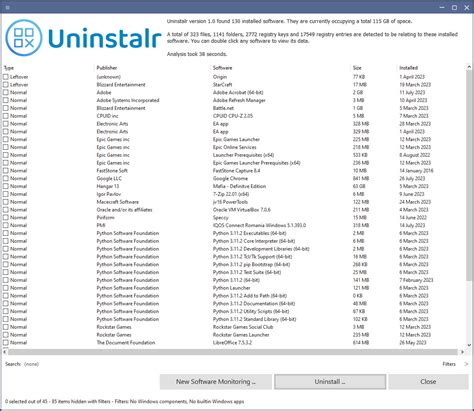Image resolution: width=474 pixels, height=411 pixels.
Task: Select Python 3.11.2 Documentation (64-bit) entry
Action: click(x=254, y=304)
